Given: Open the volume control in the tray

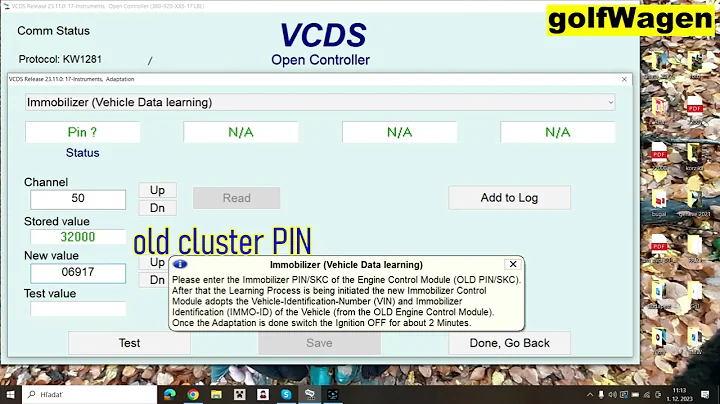Looking at the screenshot, I should click(613, 395).
